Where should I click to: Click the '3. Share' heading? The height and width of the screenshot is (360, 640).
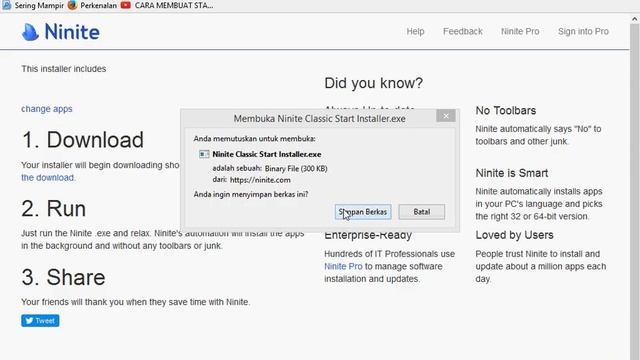pyautogui.click(x=63, y=277)
